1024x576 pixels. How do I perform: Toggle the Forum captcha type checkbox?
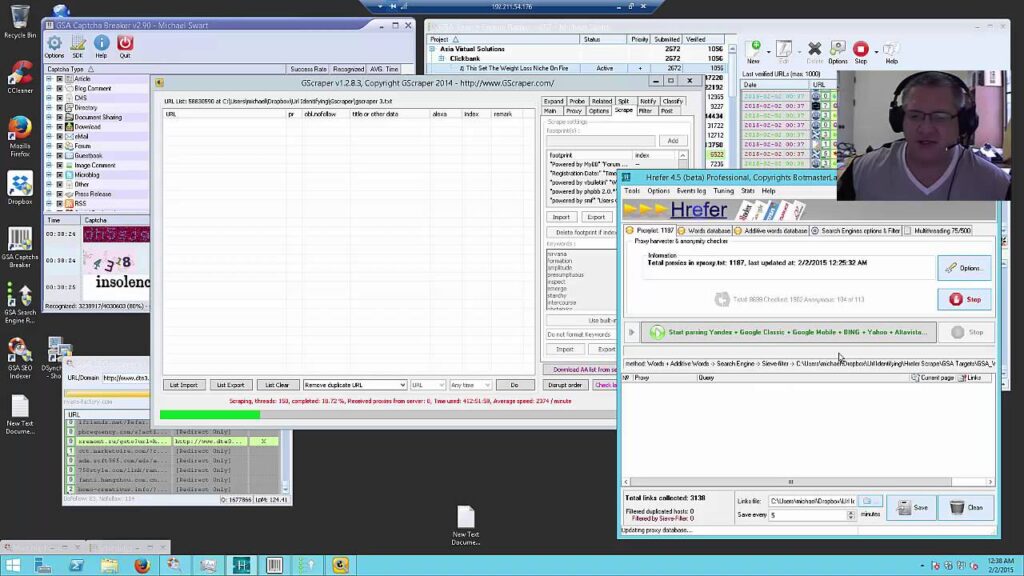tap(59, 146)
